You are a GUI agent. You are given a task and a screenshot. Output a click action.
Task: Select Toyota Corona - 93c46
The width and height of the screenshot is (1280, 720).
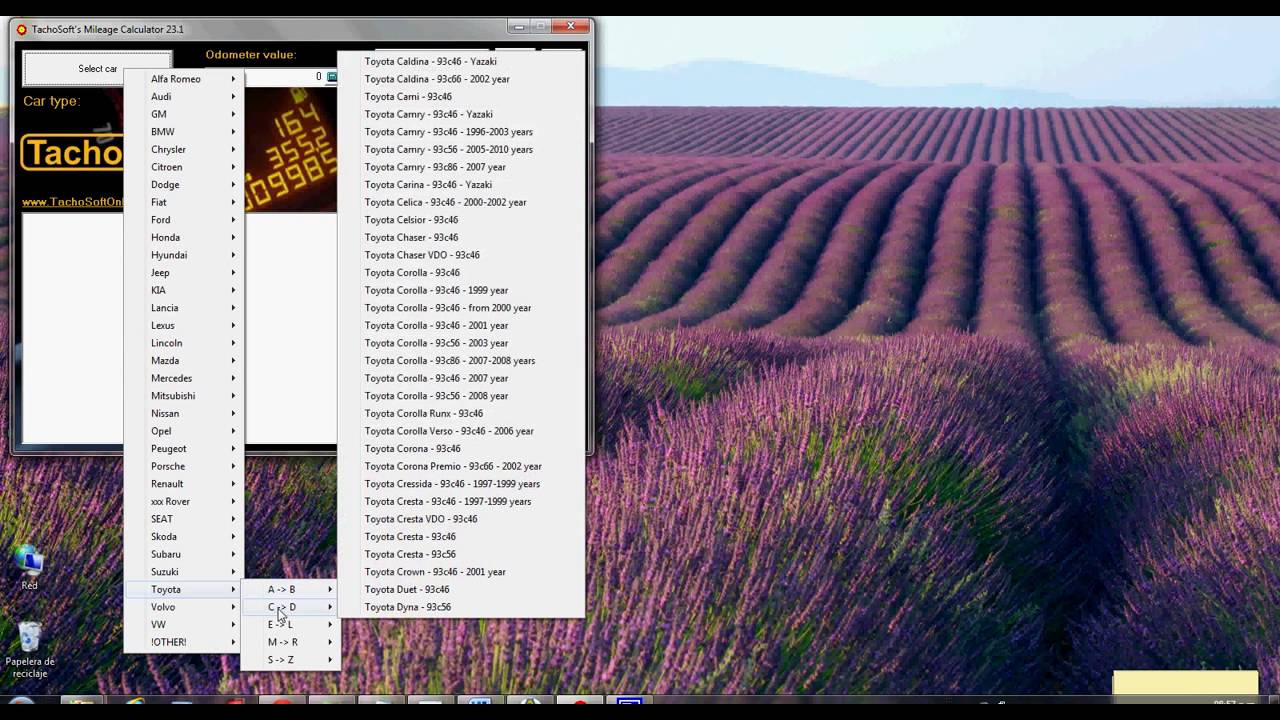coord(461,449)
